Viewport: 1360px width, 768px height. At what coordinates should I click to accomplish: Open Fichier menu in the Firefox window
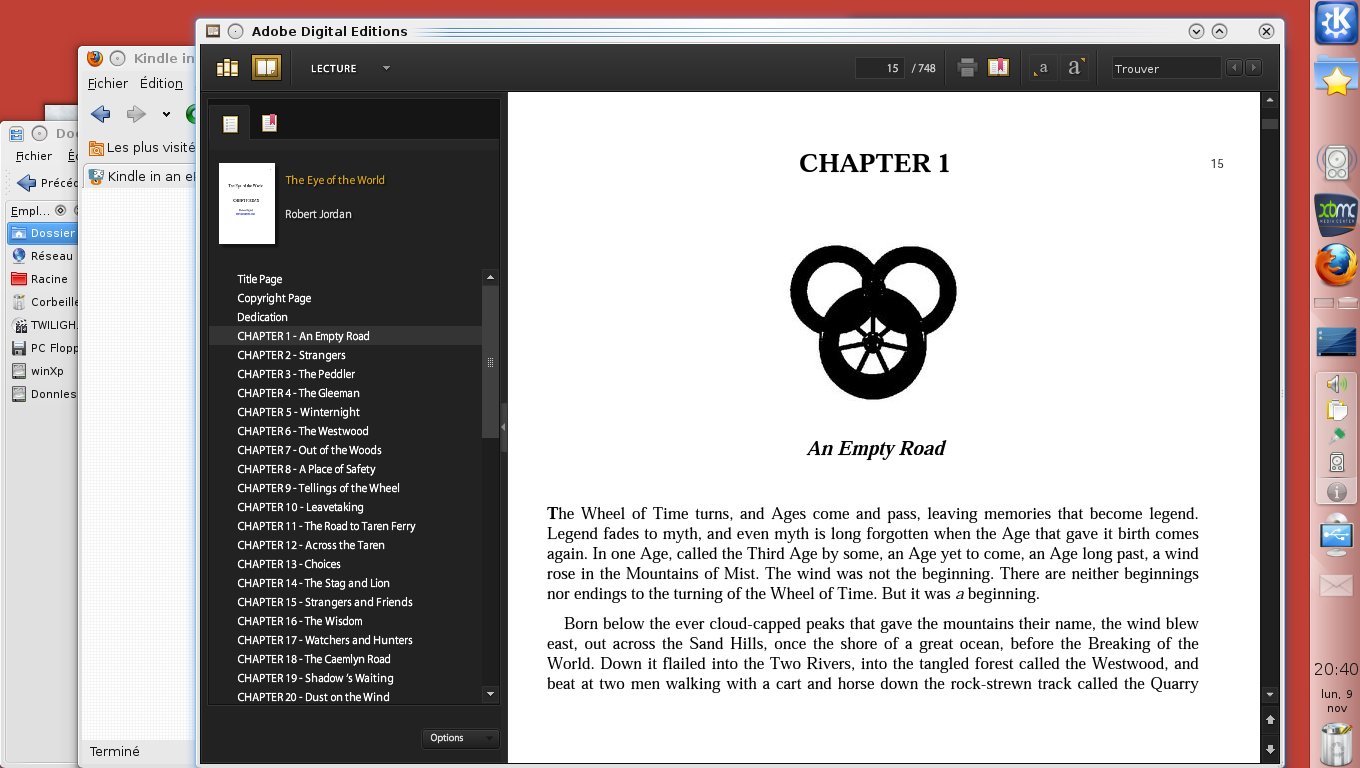pyautogui.click(x=108, y=84)
